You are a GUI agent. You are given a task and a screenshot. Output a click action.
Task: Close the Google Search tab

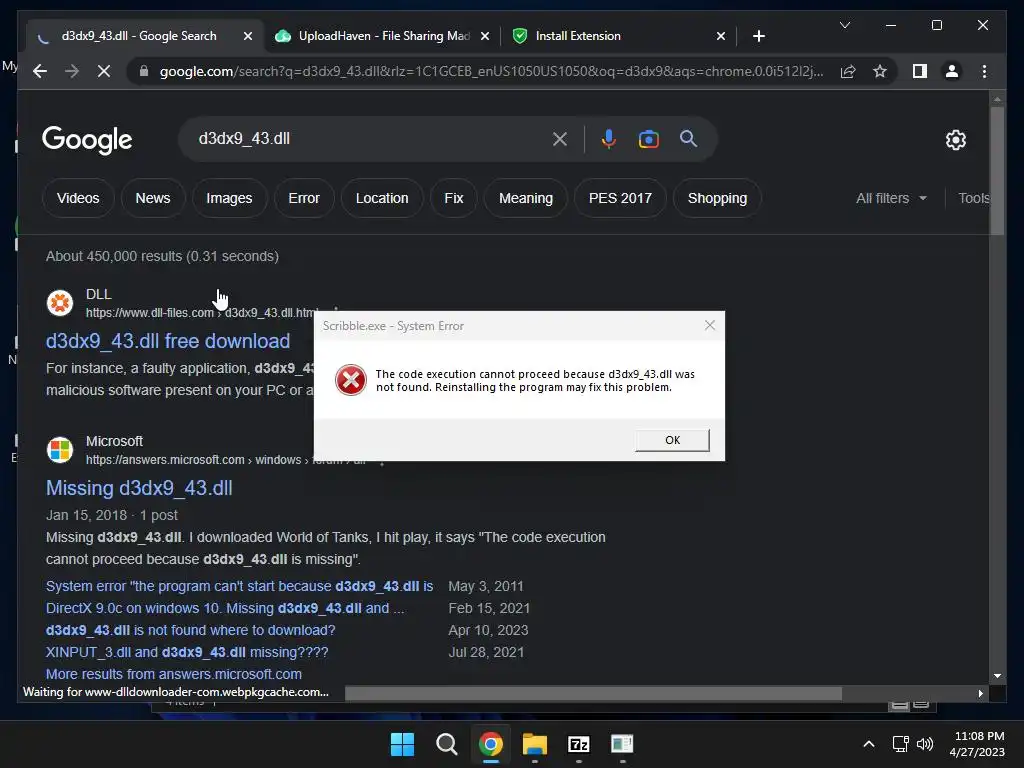248,36
